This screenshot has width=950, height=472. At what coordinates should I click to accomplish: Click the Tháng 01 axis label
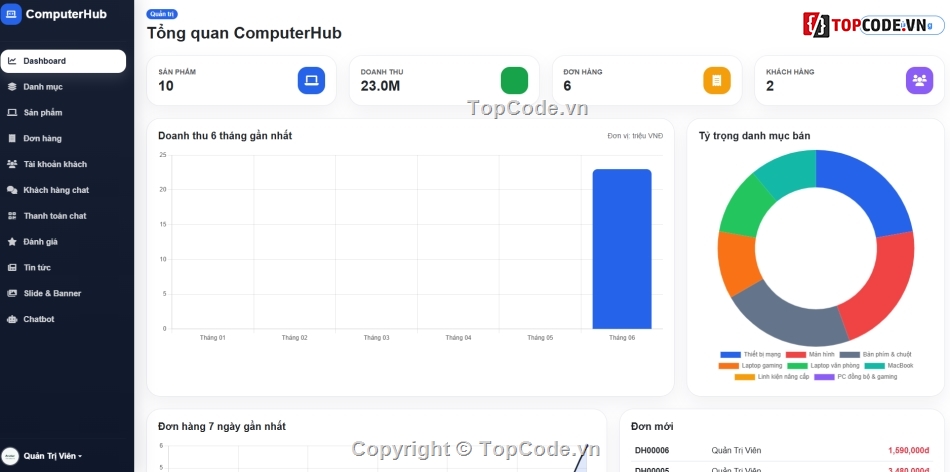(212, 337)
